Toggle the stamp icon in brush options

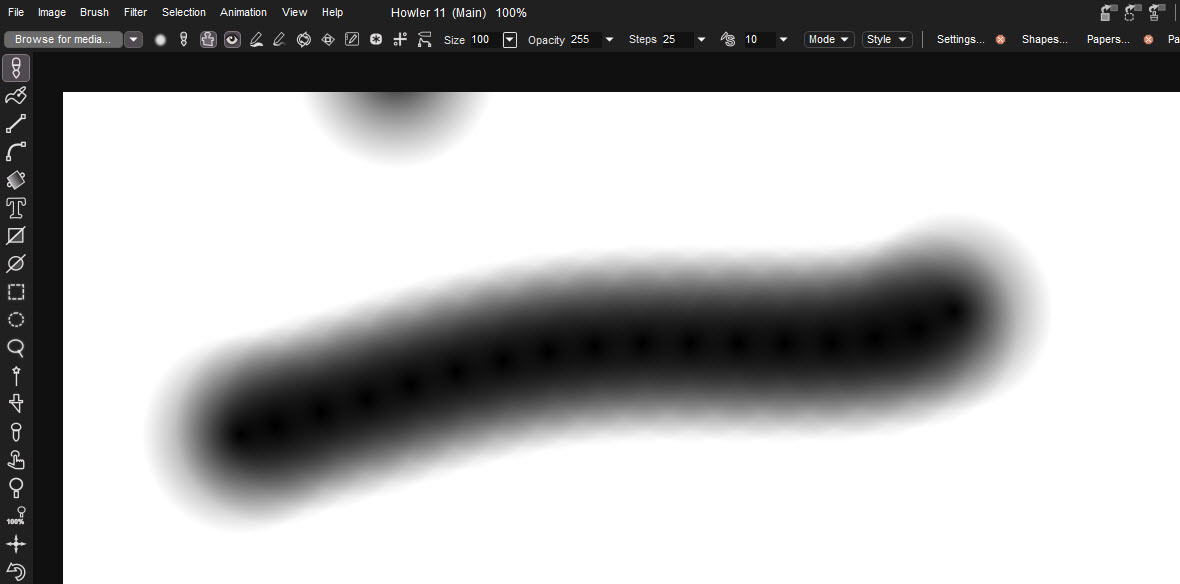pyautogui.click(x=208, y=40)
